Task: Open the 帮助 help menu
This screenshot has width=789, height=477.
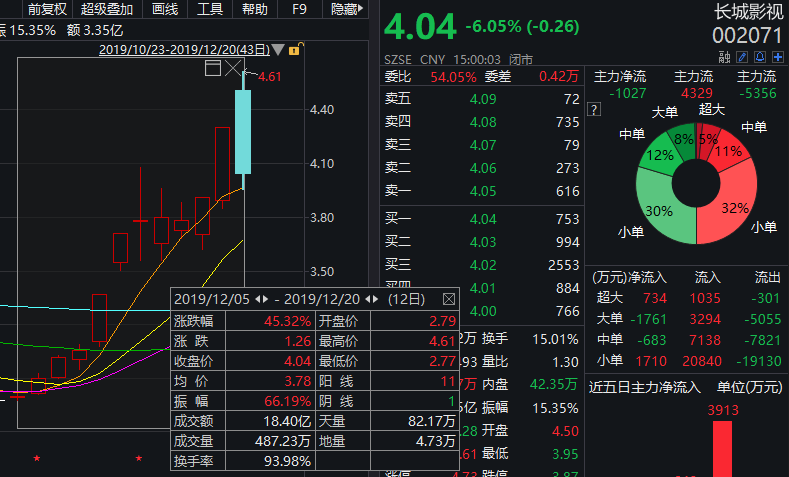Action: tap(255, 9)
